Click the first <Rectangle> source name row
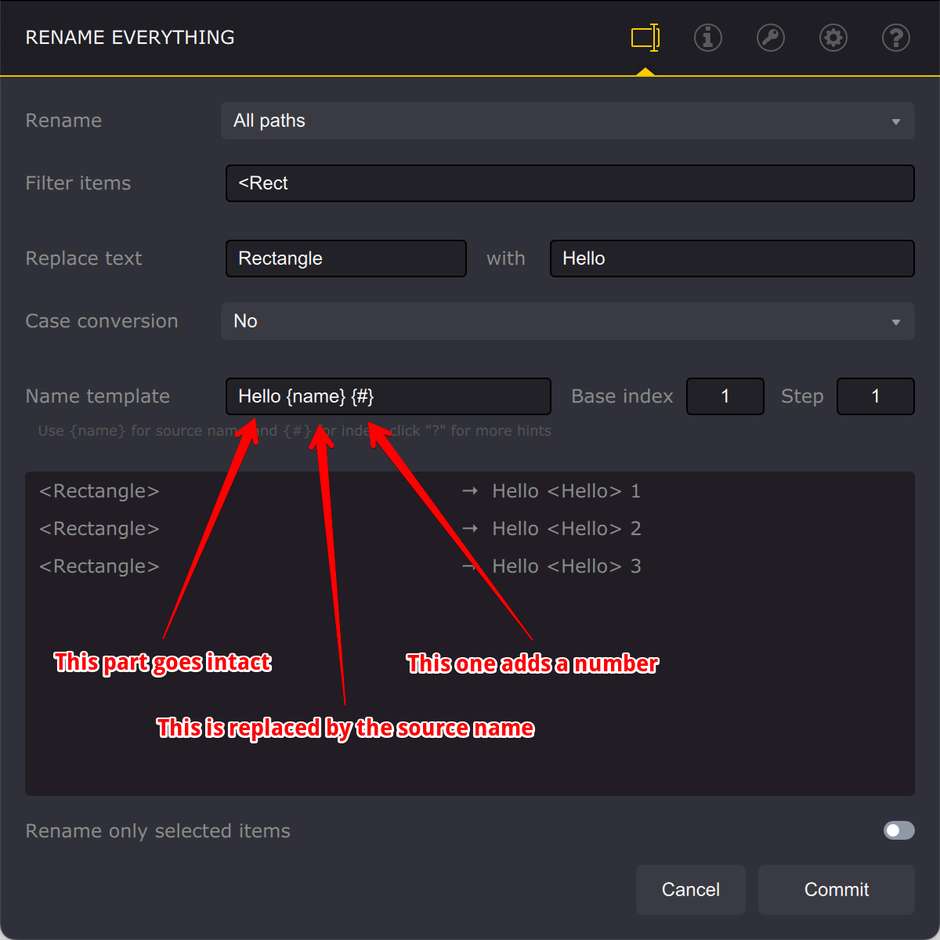Image resolution: width=940 pixels, height=940 pixels. pos(99,491)
